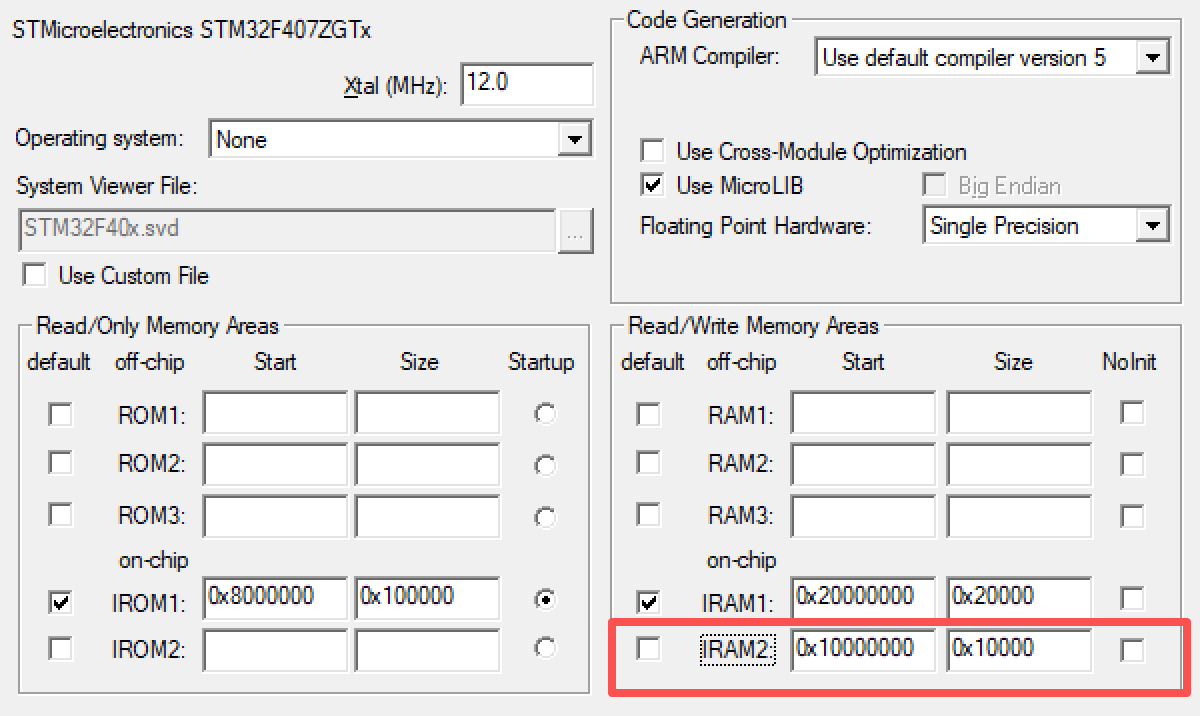This screenshot has width=1200, height=716.
Task: Click the RAM2 Size field
Action: (1019, 464)
